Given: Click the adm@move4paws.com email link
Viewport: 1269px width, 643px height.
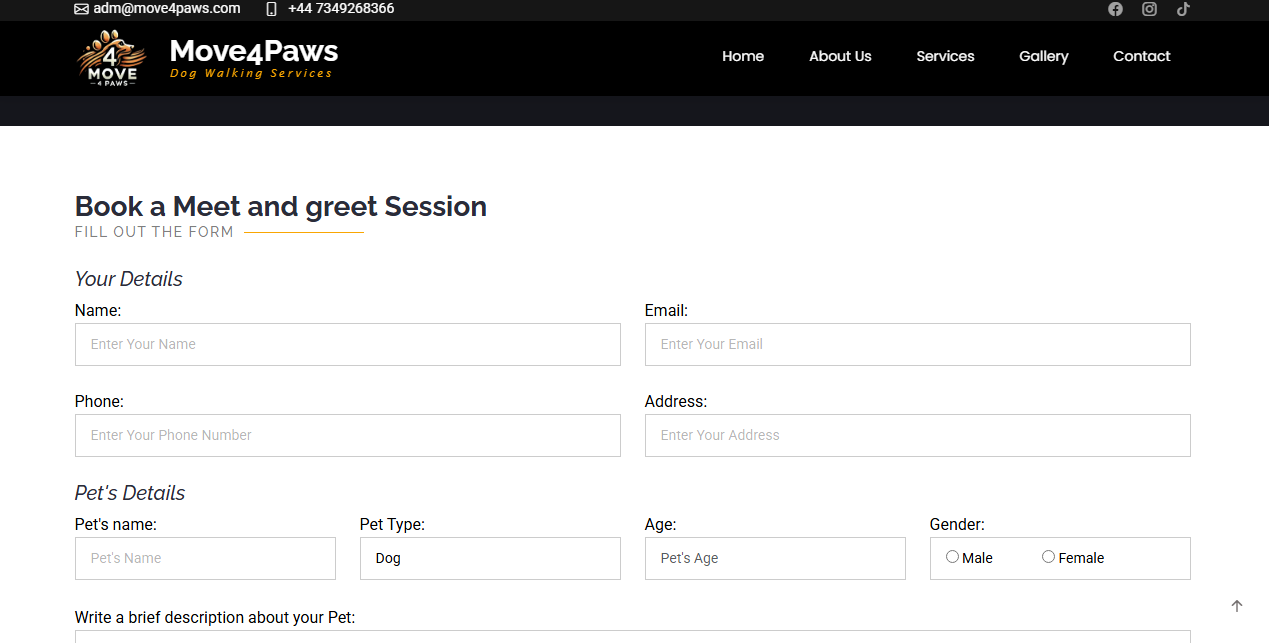Looking at the screenshot, I should coord(167,9).
